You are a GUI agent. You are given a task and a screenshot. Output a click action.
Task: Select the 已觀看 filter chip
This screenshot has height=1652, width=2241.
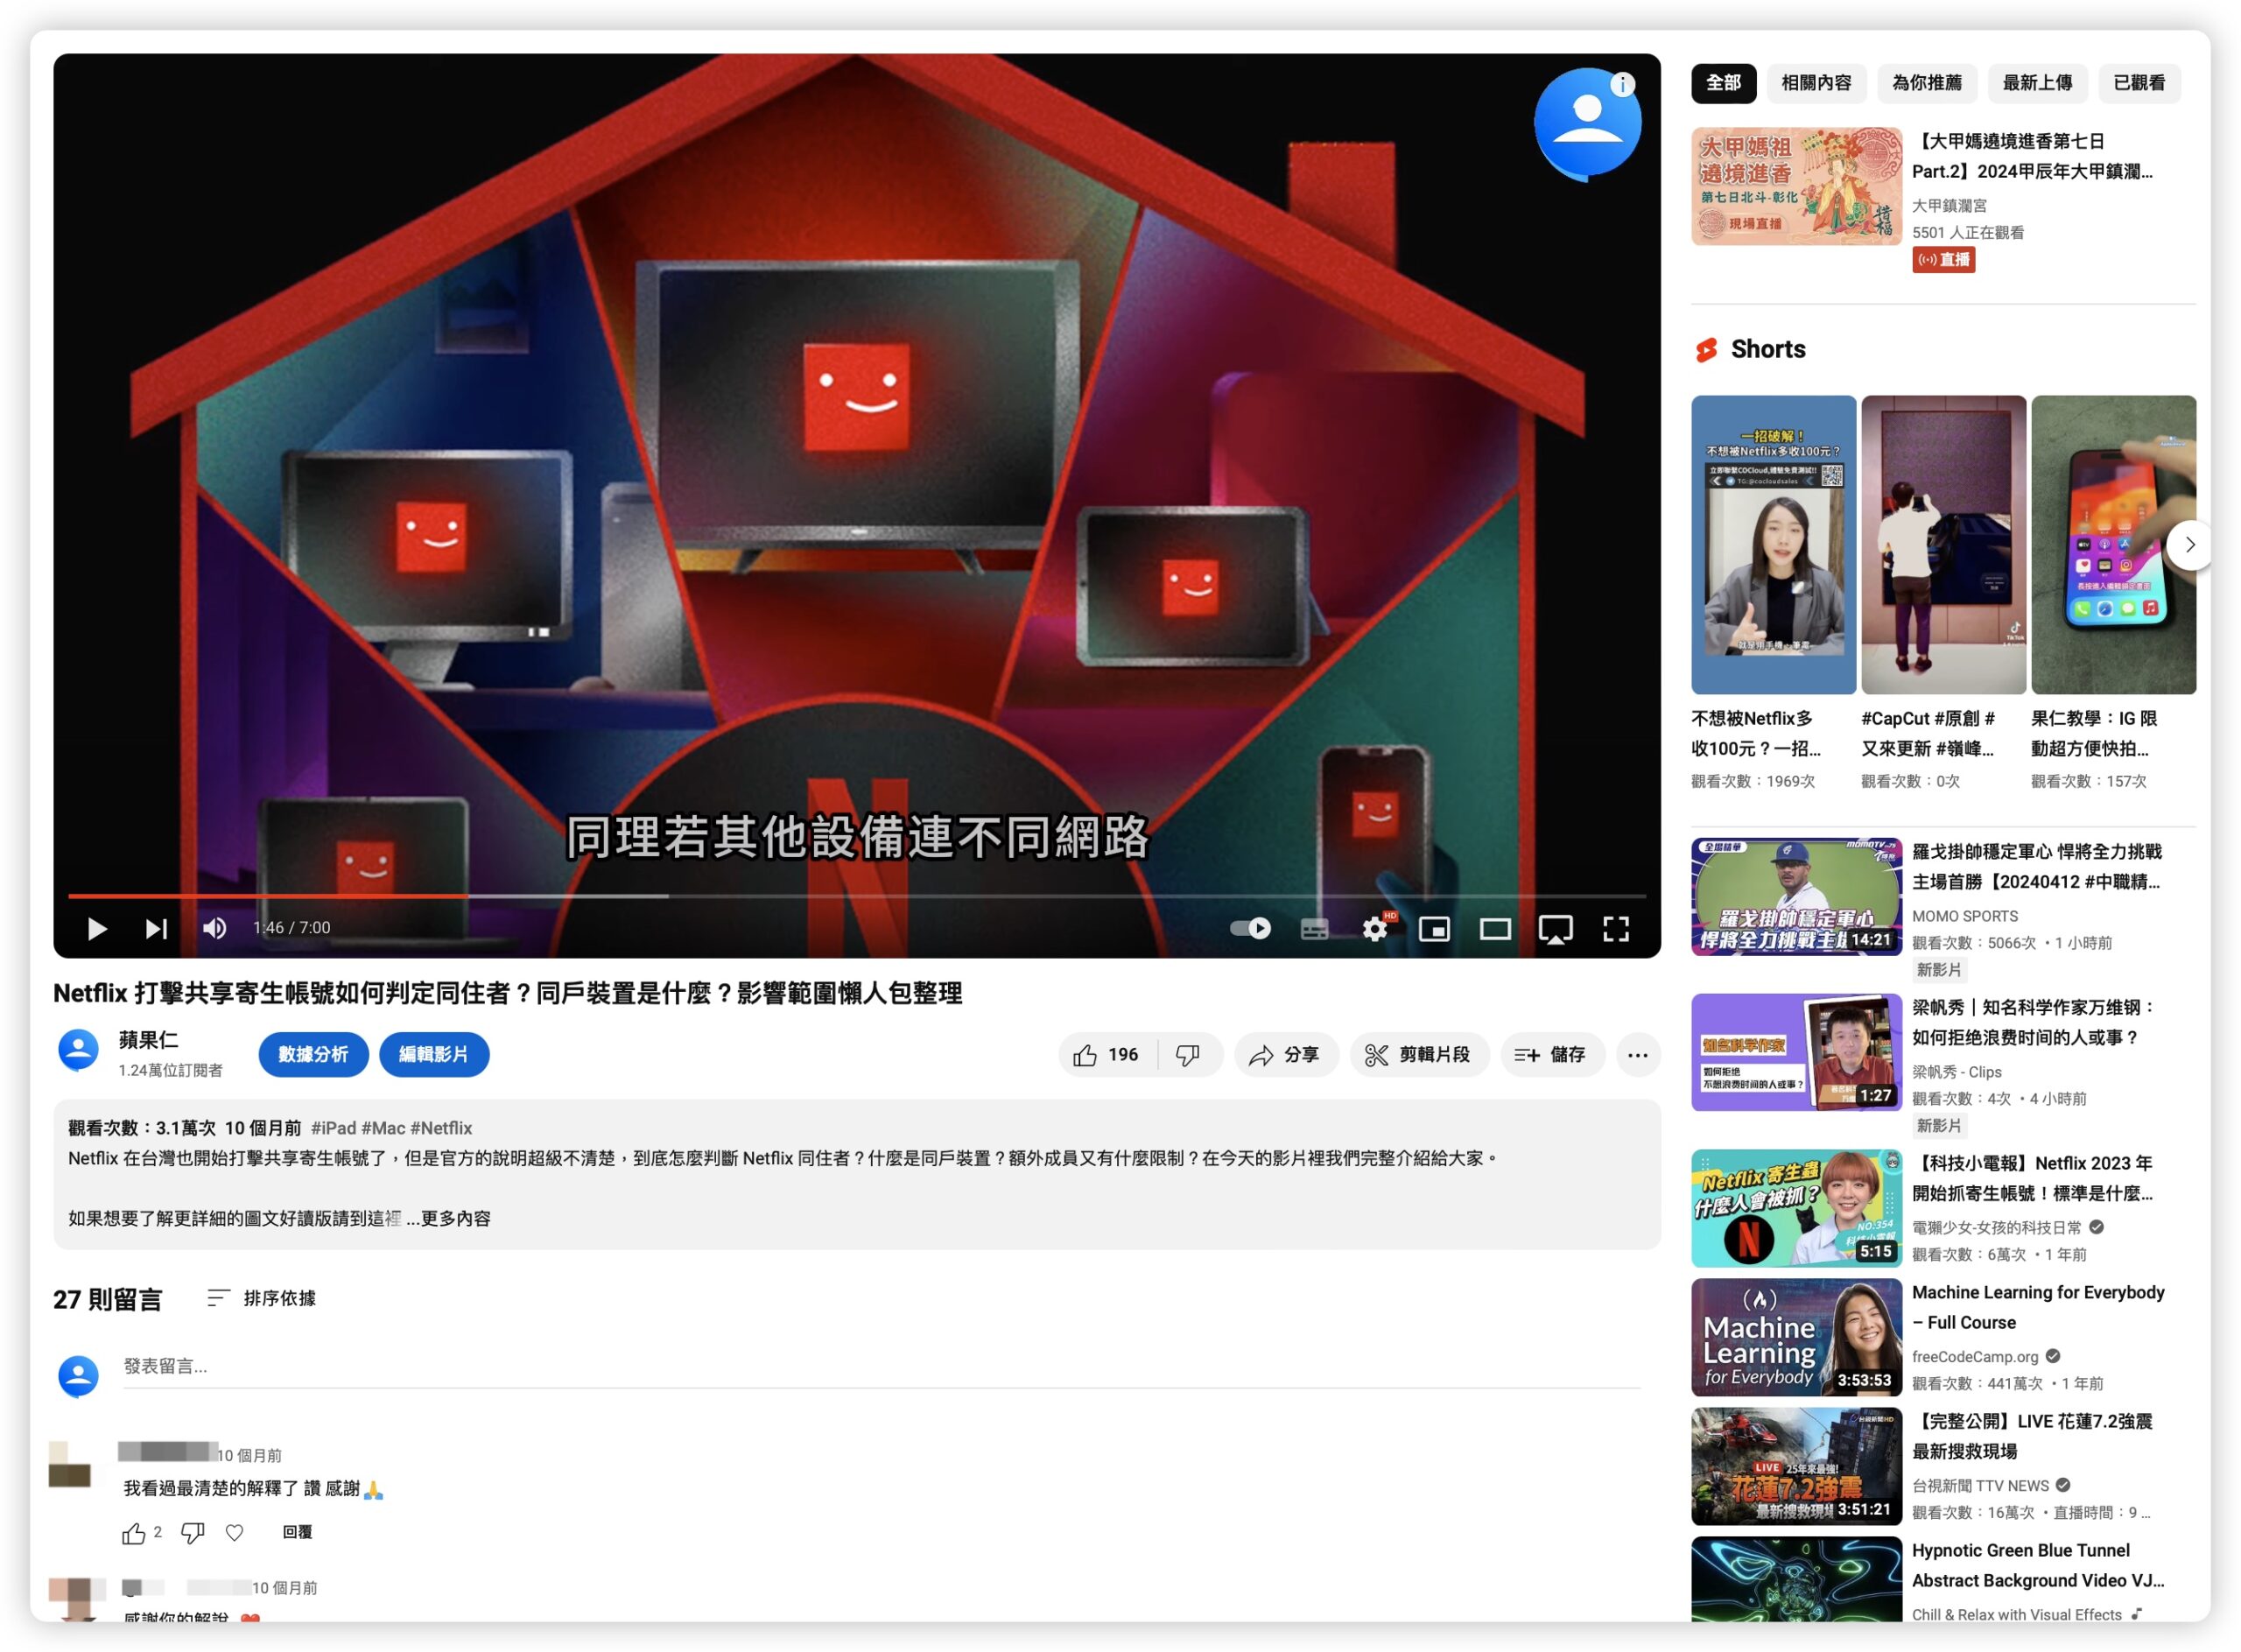tap(2139, 83)
